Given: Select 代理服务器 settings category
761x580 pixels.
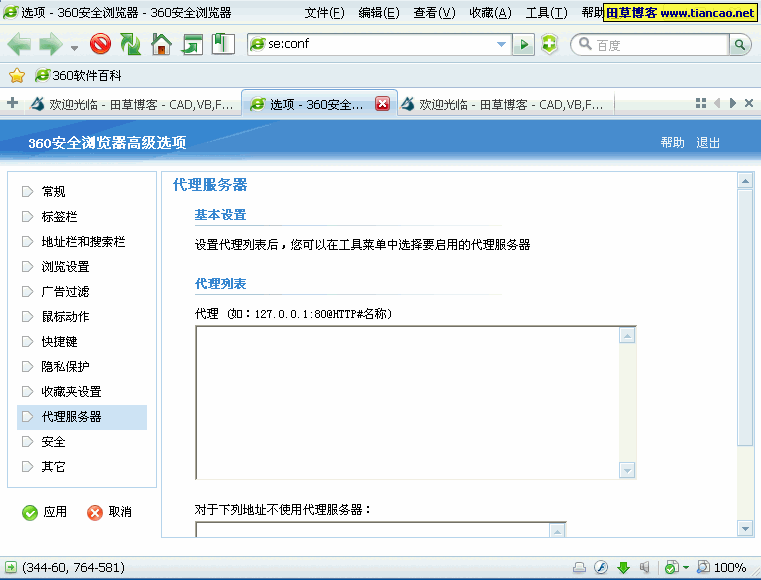Looking at the screenshot, I should tap(82, 417).
